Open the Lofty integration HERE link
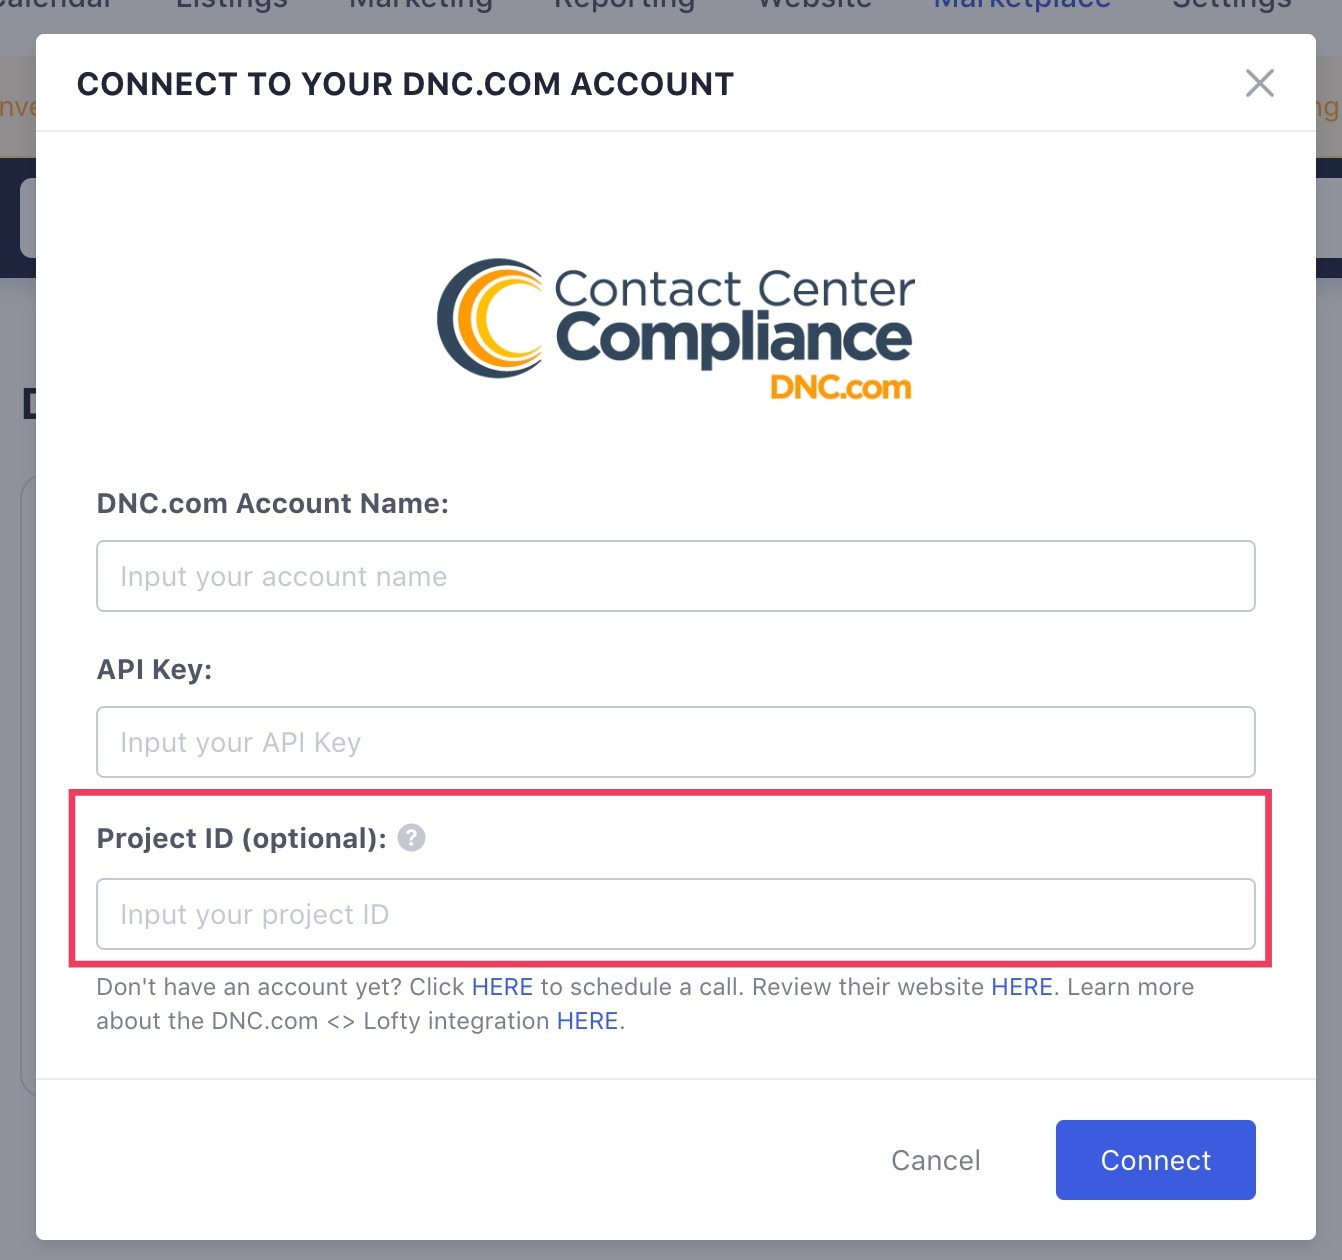Image resolution: width=1342 pixels, height=1260 pixels. 587,1021
